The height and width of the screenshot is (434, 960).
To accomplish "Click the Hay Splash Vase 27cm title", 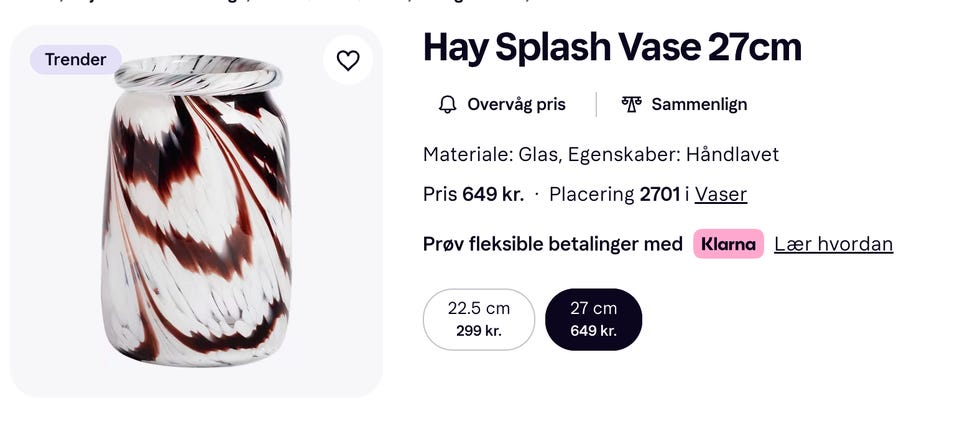I will coord(612,47).
